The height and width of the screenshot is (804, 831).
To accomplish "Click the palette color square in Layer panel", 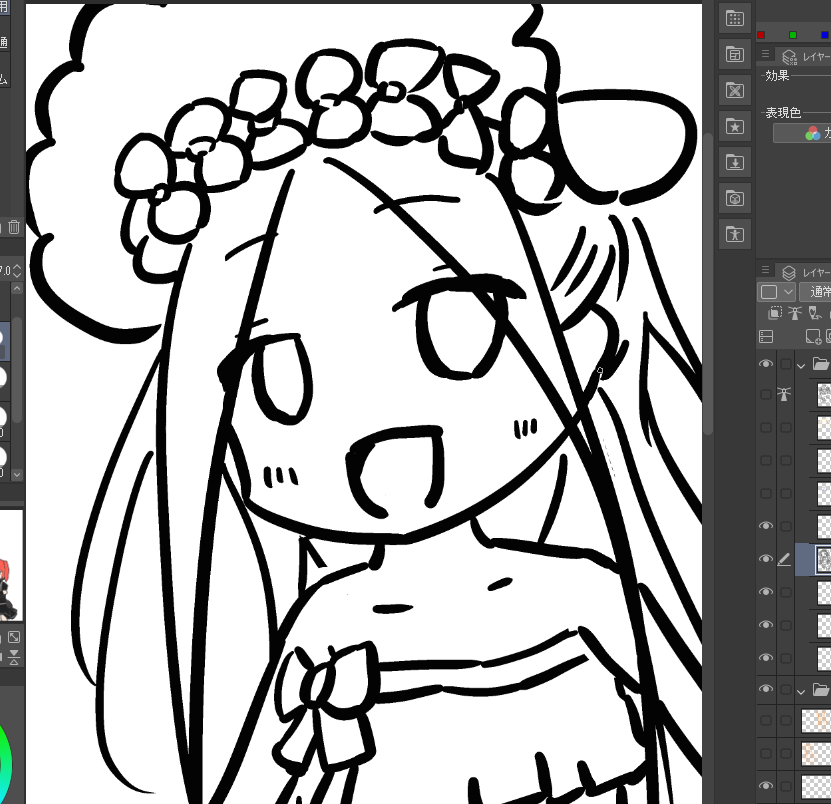I will pos(769,291).
